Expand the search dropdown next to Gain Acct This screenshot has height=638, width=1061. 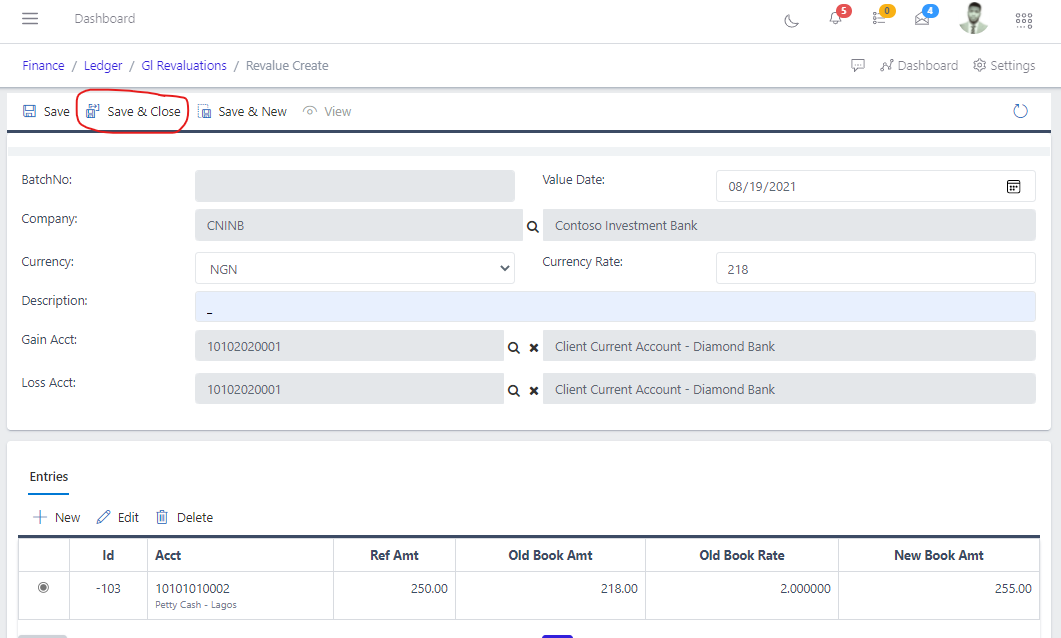click(513, 346)
